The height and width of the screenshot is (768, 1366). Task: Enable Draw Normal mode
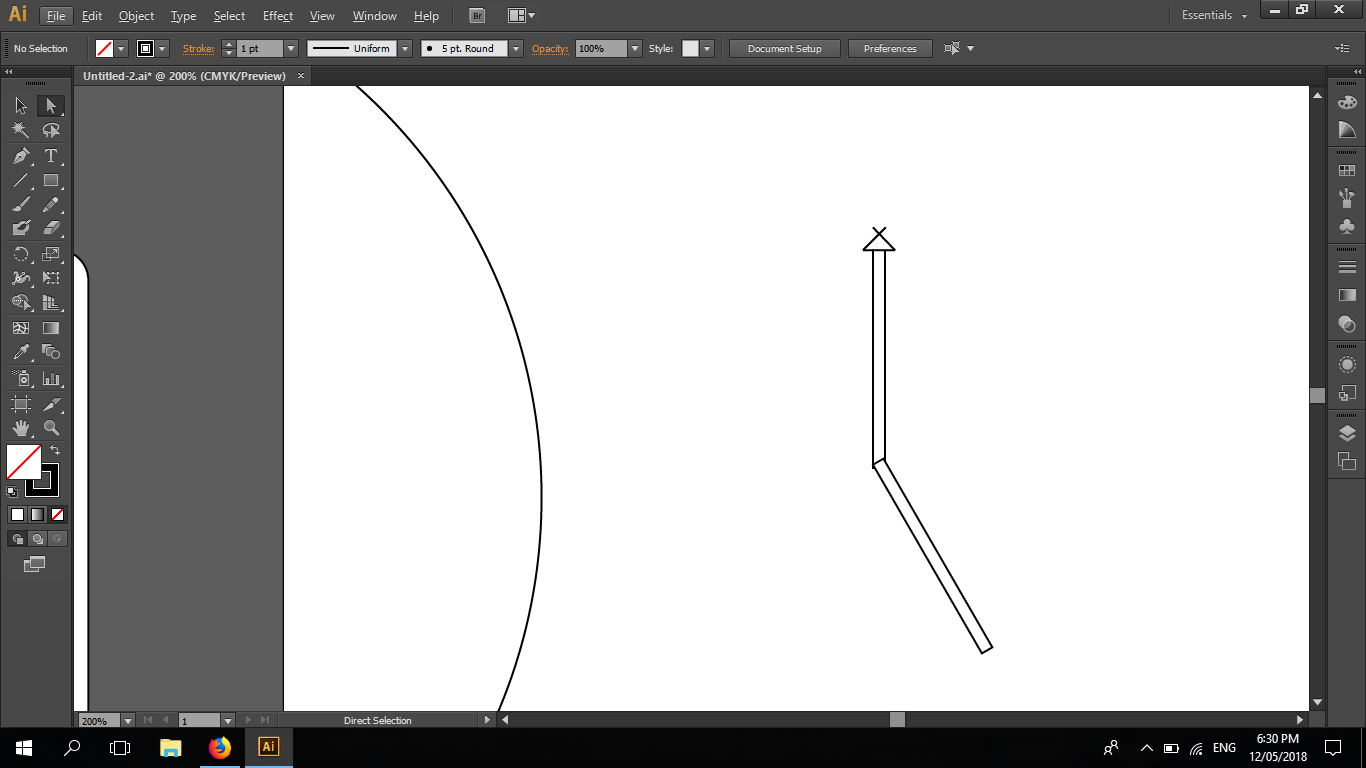(17, 538)
